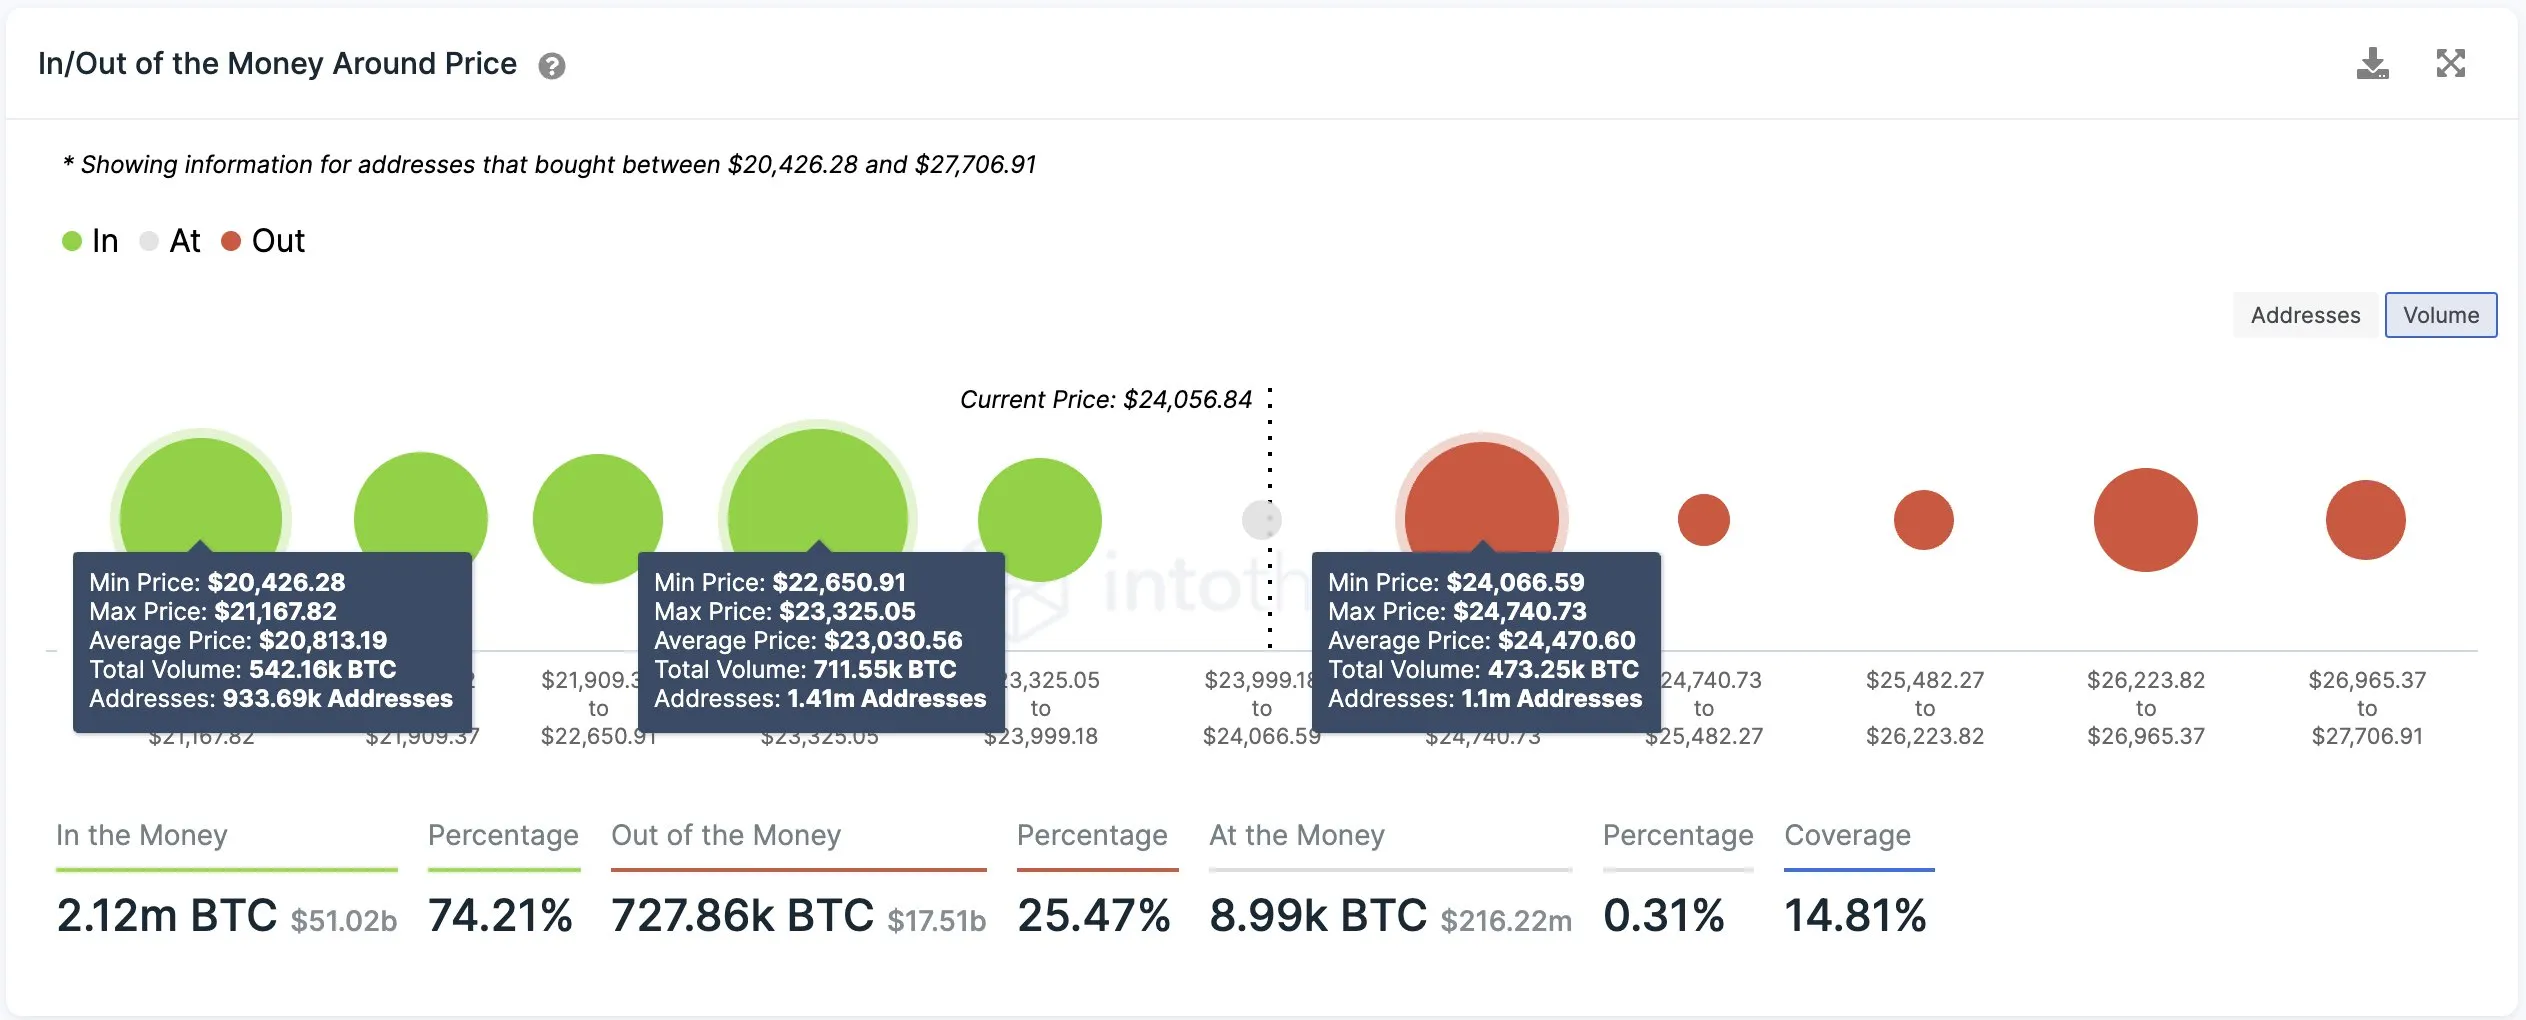Select the gray At-the-Money bubble near current price
This screenshot has width=2526, height=1020.
[1262, 518]
